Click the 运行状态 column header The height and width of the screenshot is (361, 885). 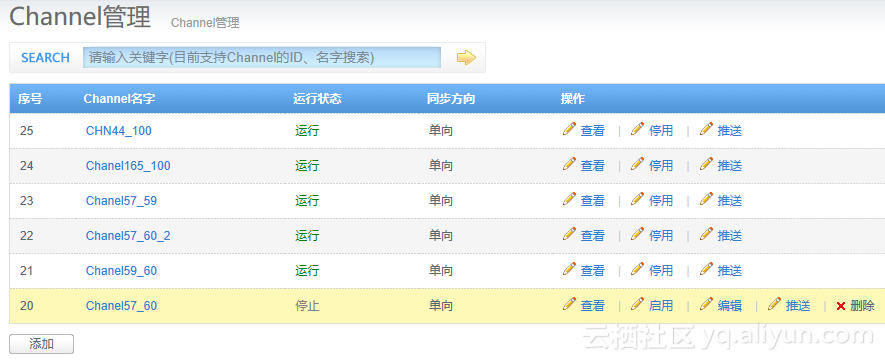pyautogui.click(x=317, y=99)
